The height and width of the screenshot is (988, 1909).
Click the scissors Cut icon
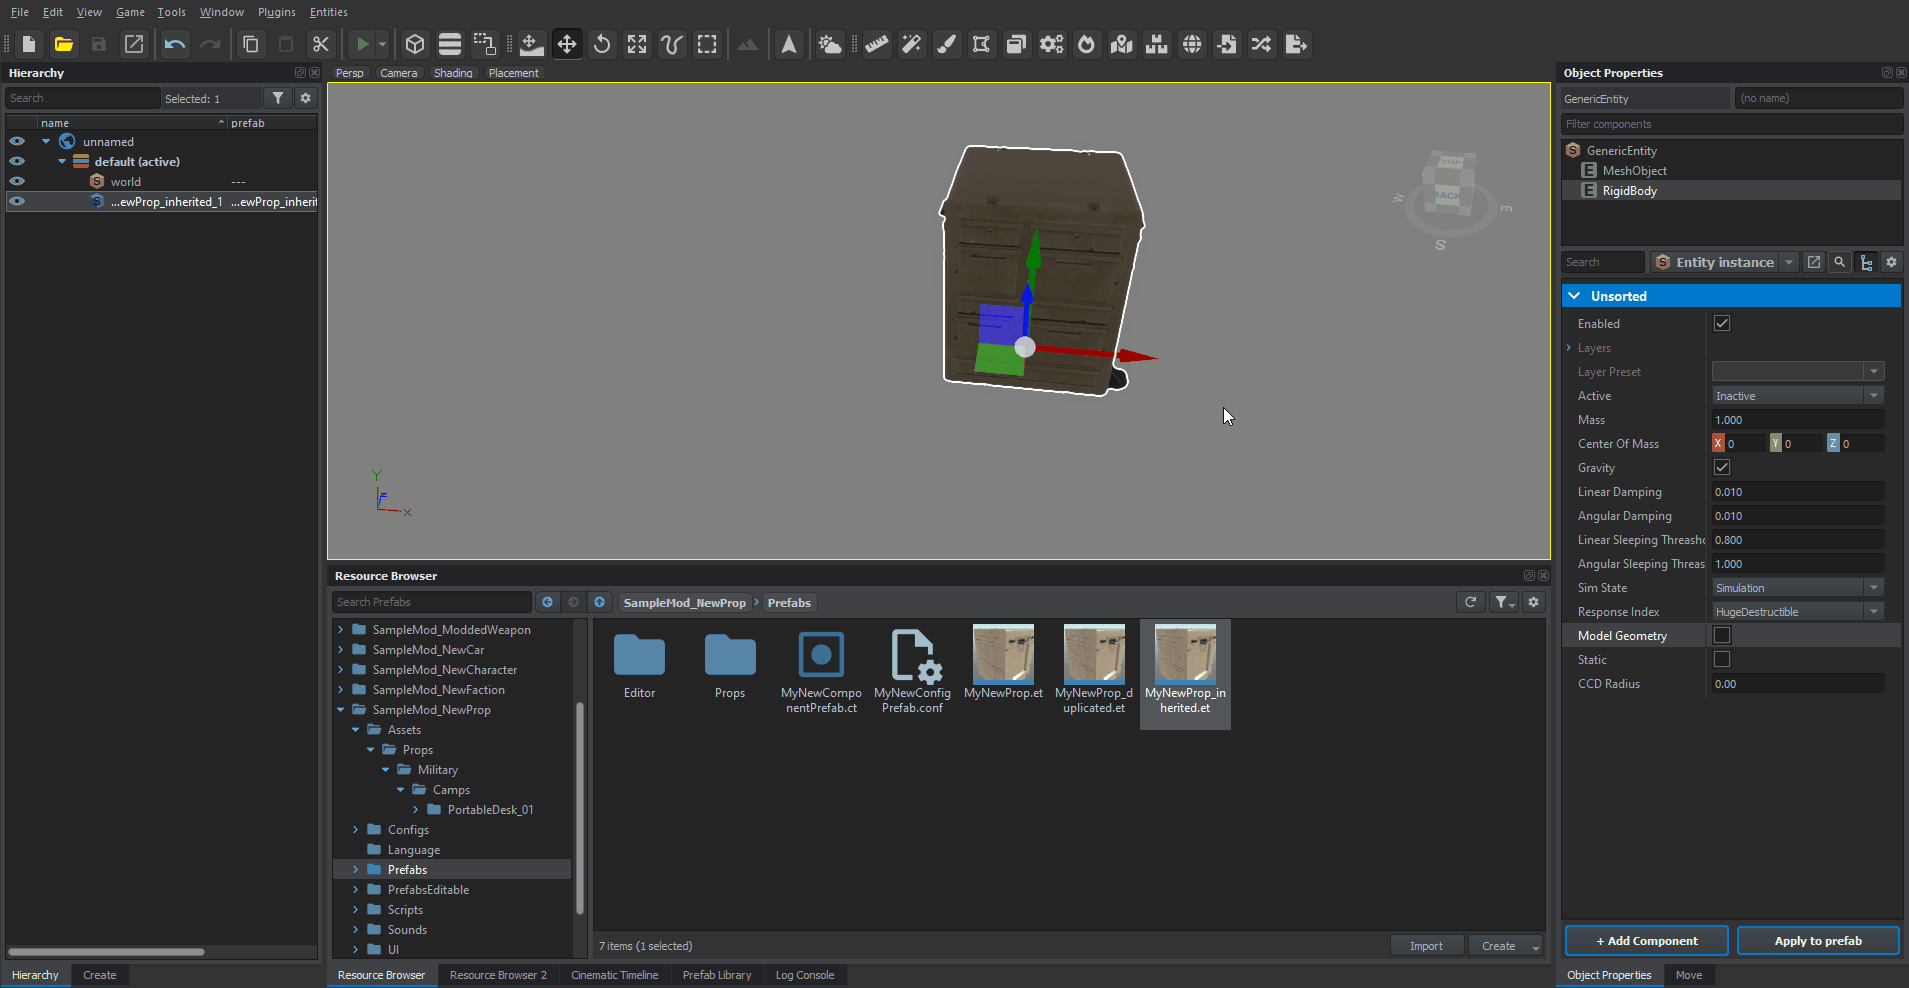[x=321, y=44]
